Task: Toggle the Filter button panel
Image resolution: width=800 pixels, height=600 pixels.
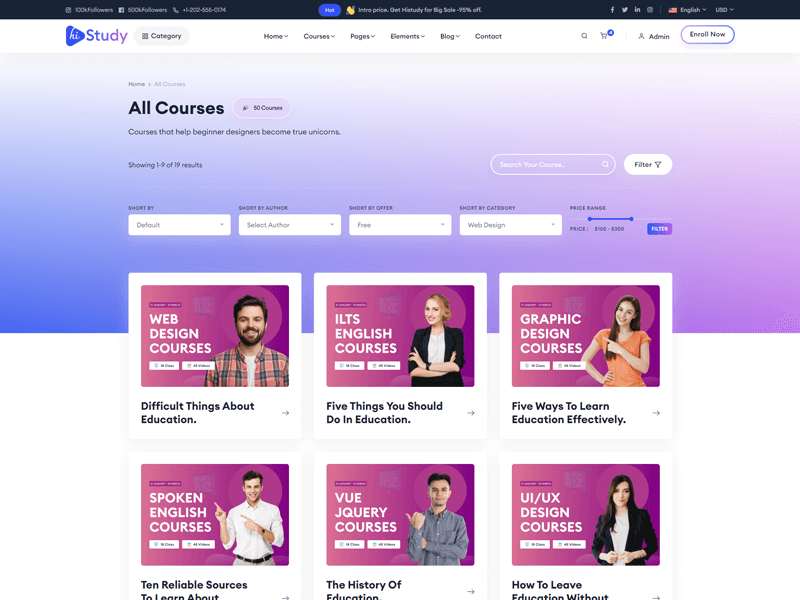Action: 648,165
